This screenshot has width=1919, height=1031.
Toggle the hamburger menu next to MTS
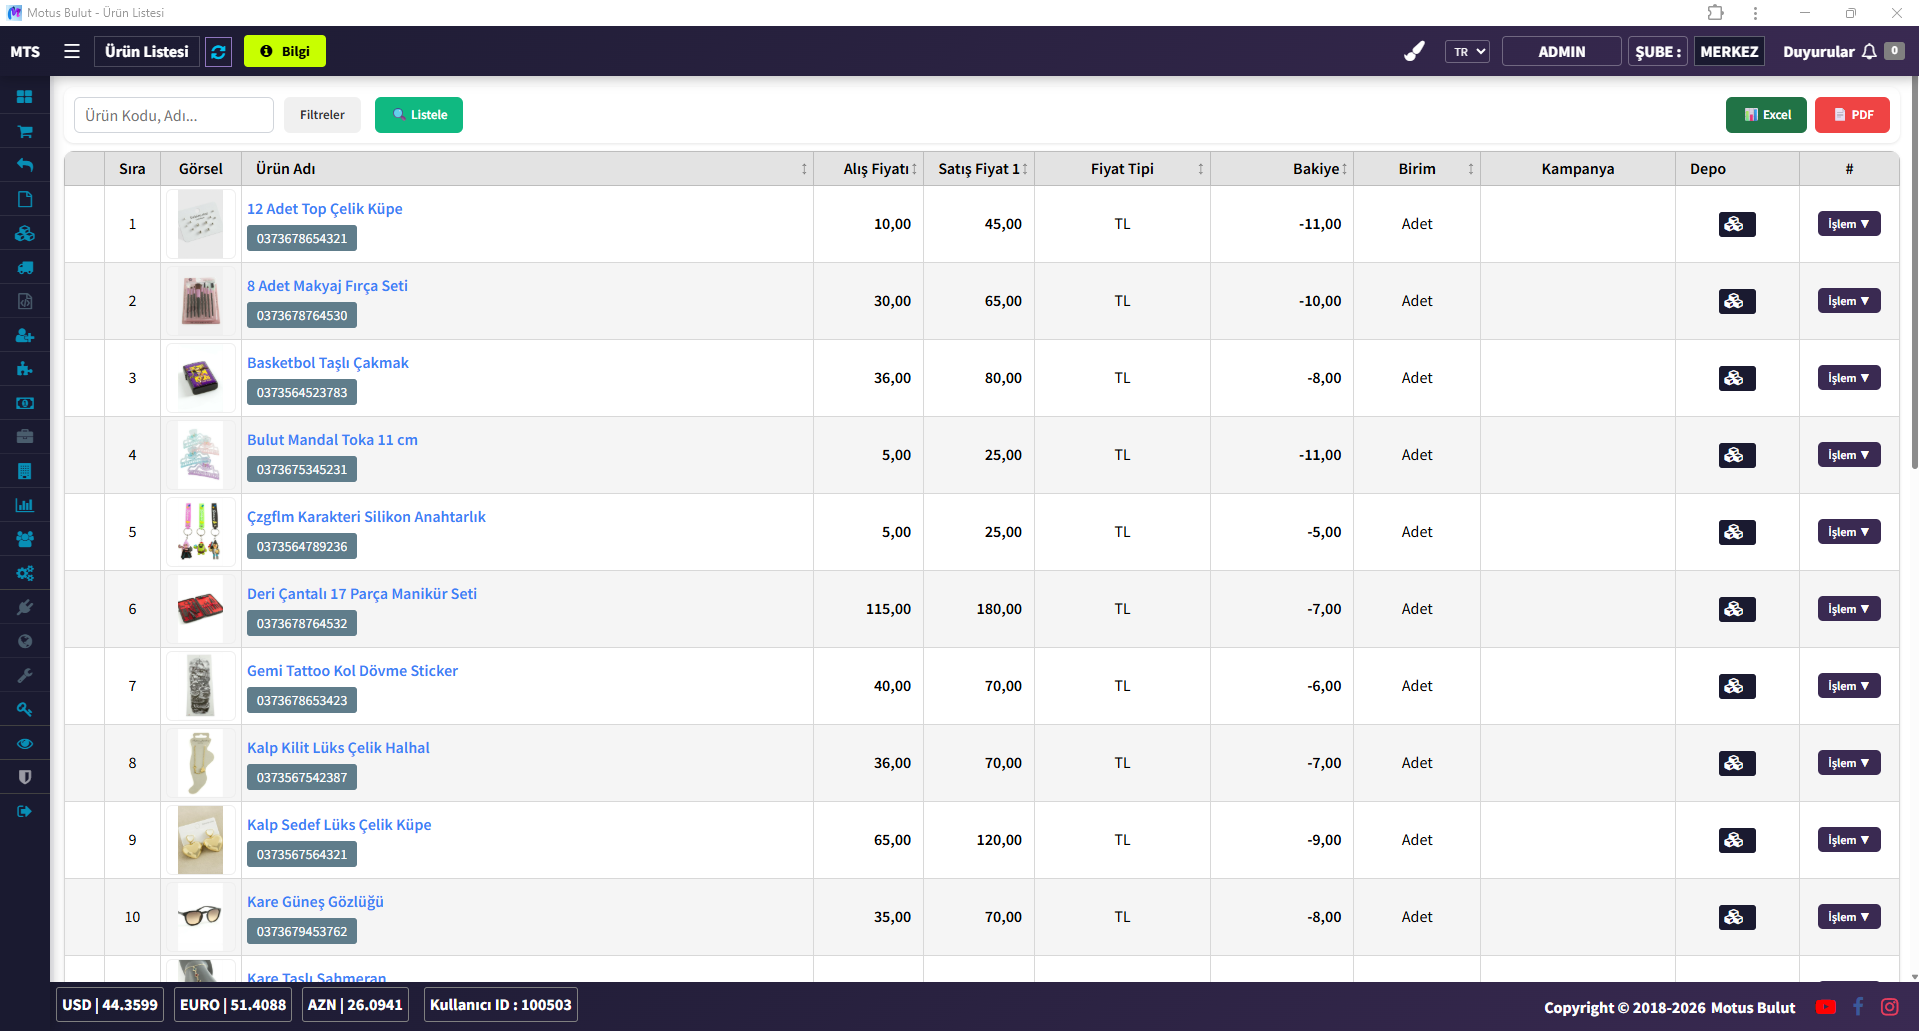tap(72, 51)
